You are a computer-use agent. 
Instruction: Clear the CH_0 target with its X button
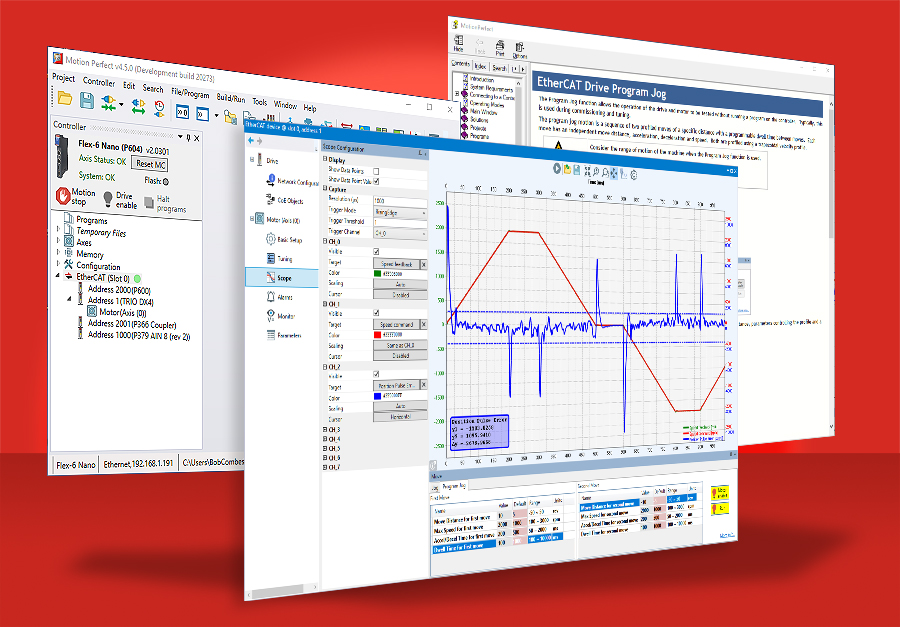click(x=424, y=264)
